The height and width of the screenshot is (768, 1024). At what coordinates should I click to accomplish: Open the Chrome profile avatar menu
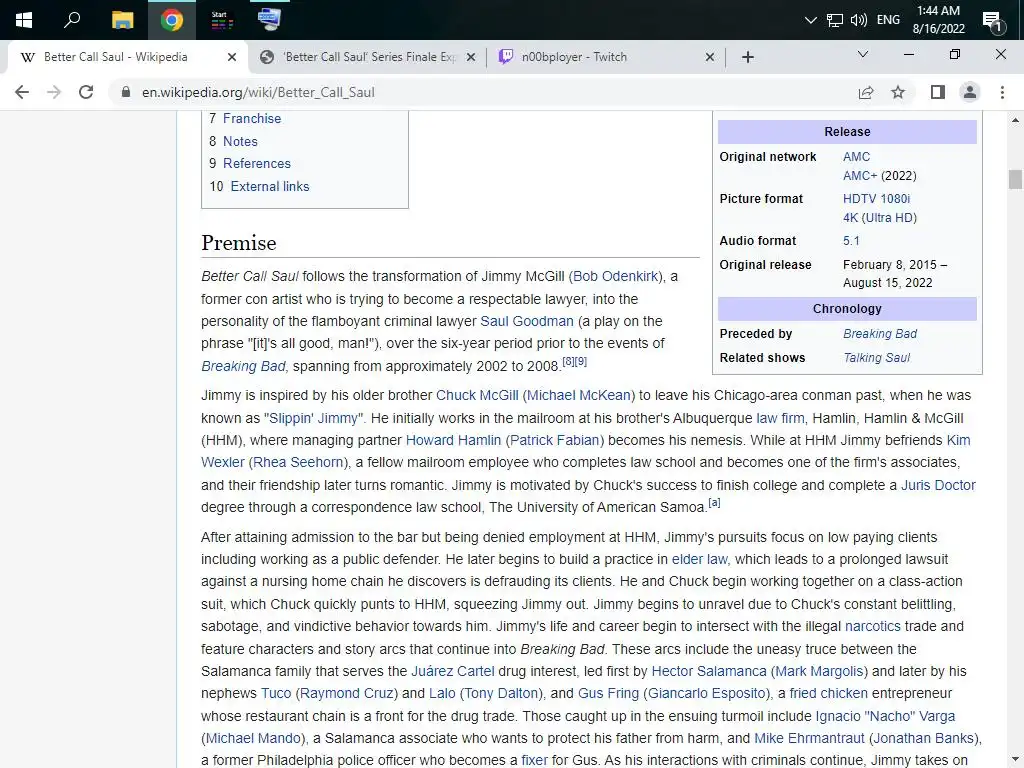click(x=970, y=92)
